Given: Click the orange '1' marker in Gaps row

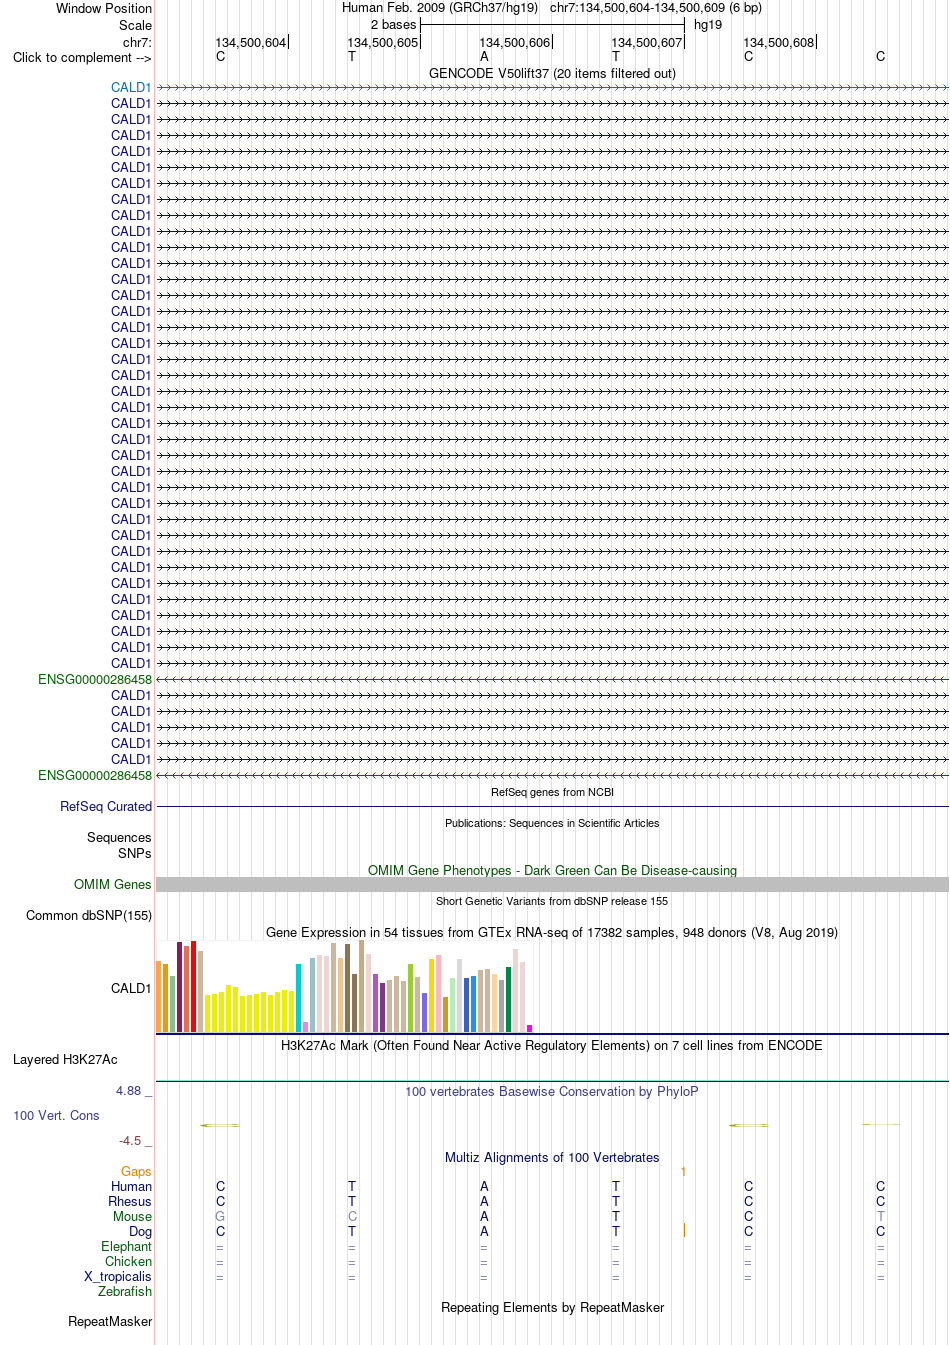Looking at the screenshot, I should point(684,1172).
